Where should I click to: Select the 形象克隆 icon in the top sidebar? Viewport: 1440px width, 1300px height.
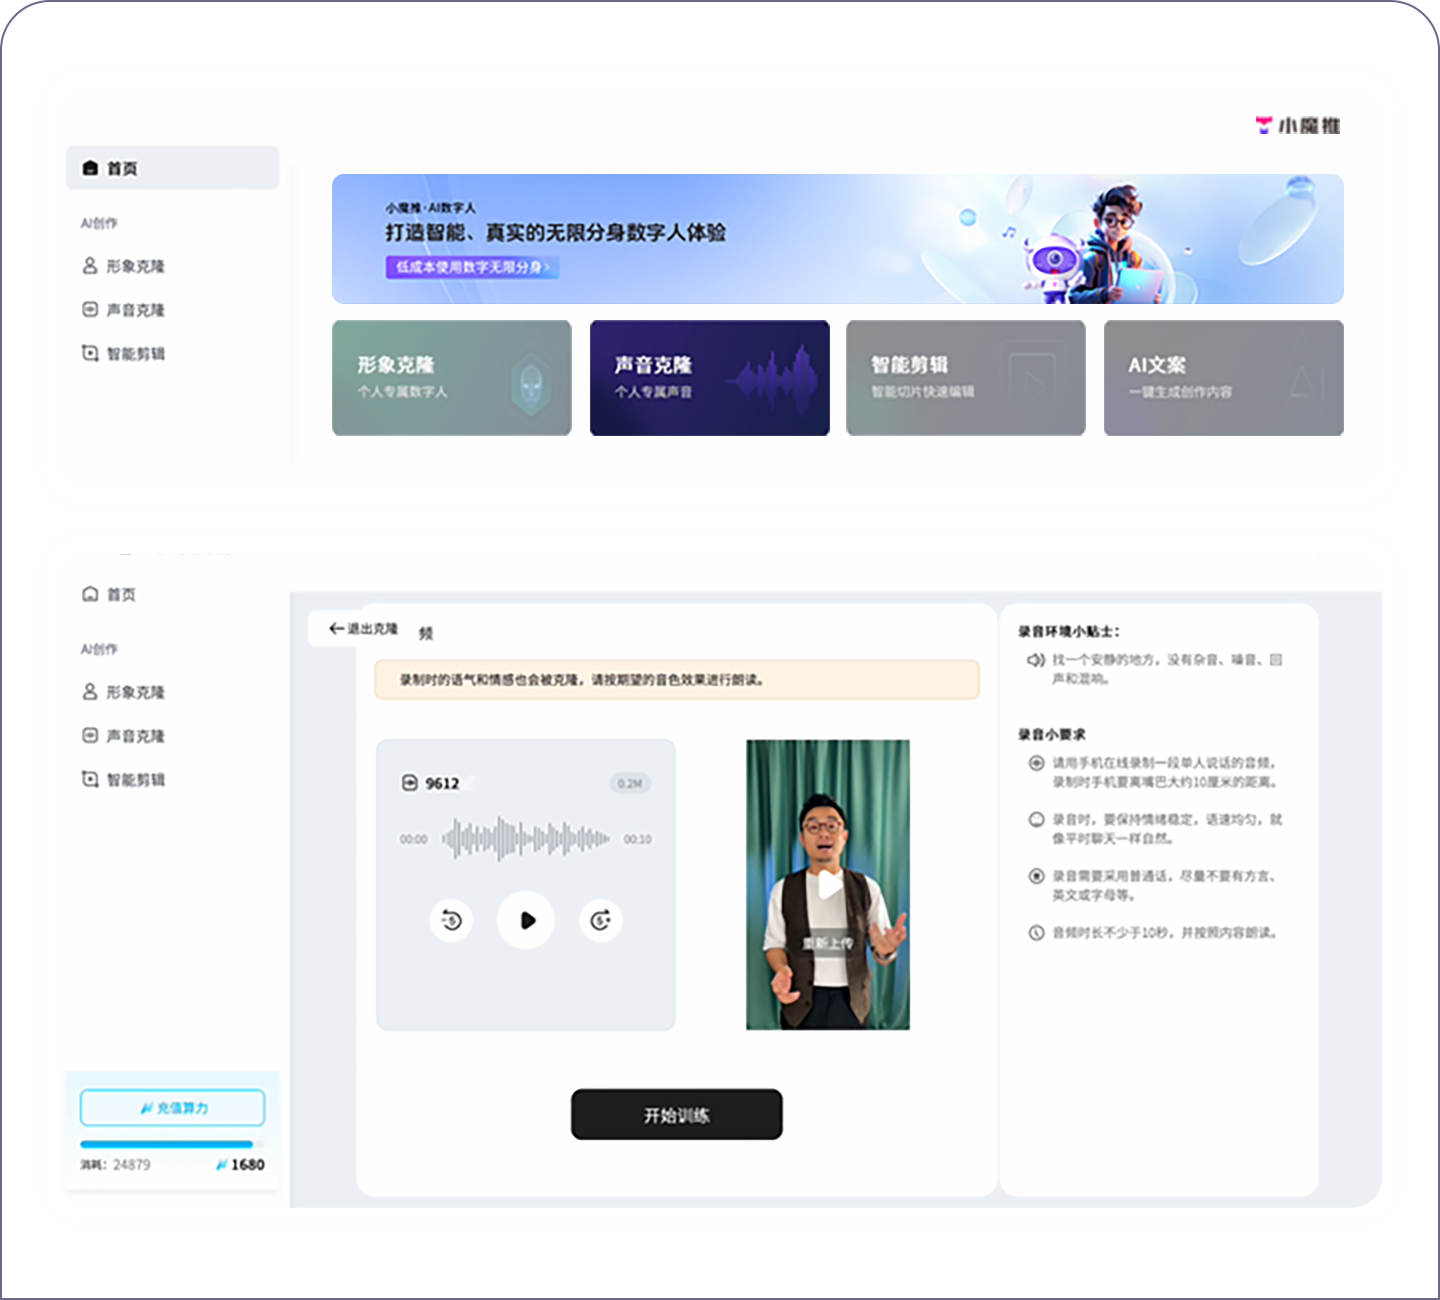pyautogui.click(x=88, y=266)
